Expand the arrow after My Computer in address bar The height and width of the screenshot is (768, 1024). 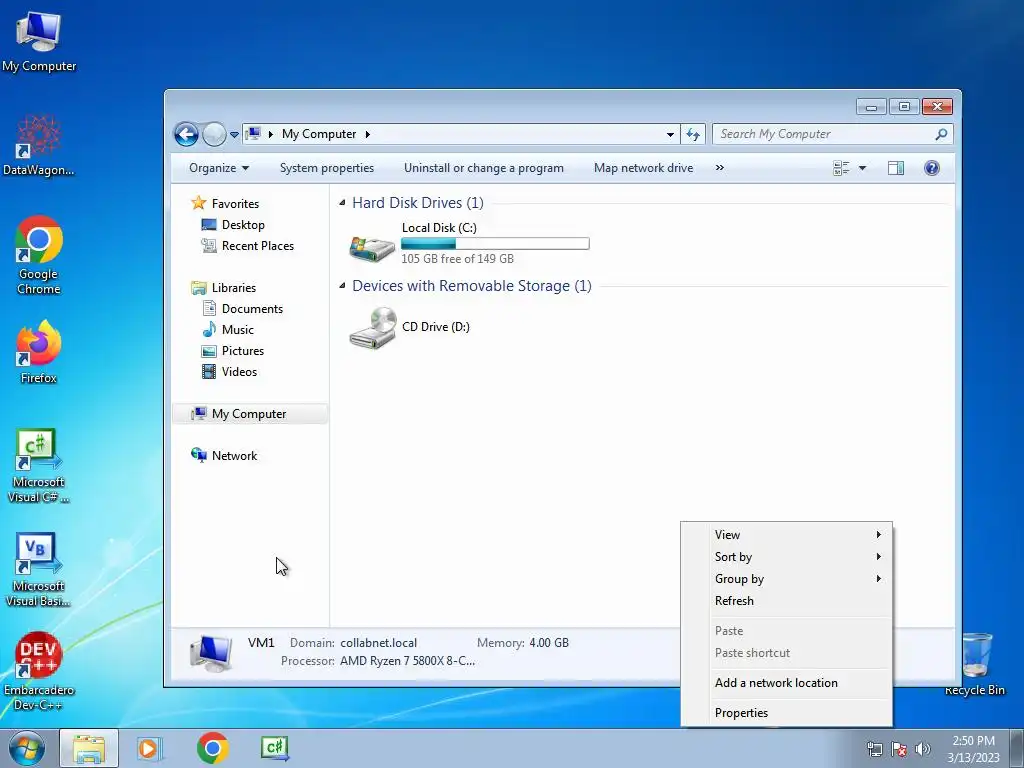[x=368, y=134]
